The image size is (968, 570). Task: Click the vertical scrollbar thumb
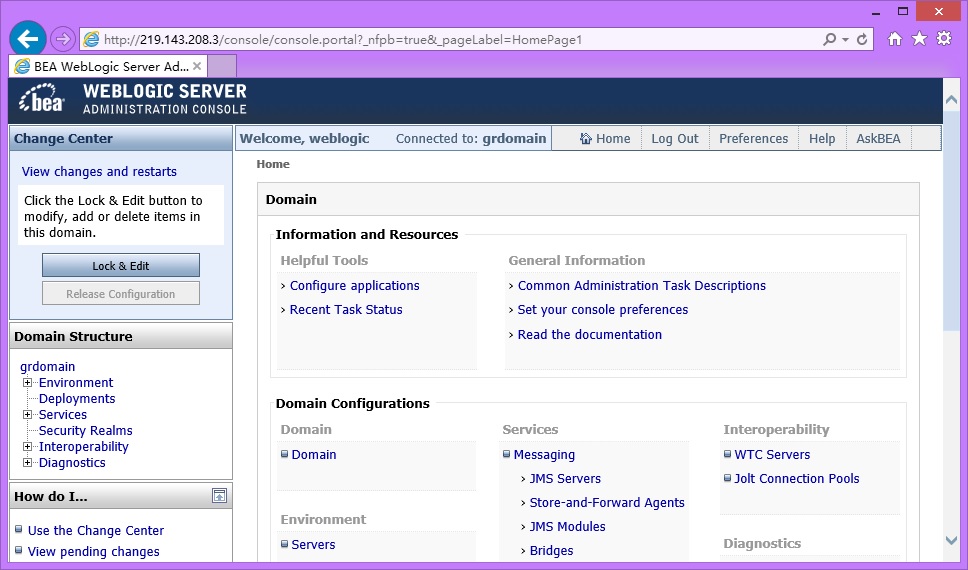tap(951, 221)
